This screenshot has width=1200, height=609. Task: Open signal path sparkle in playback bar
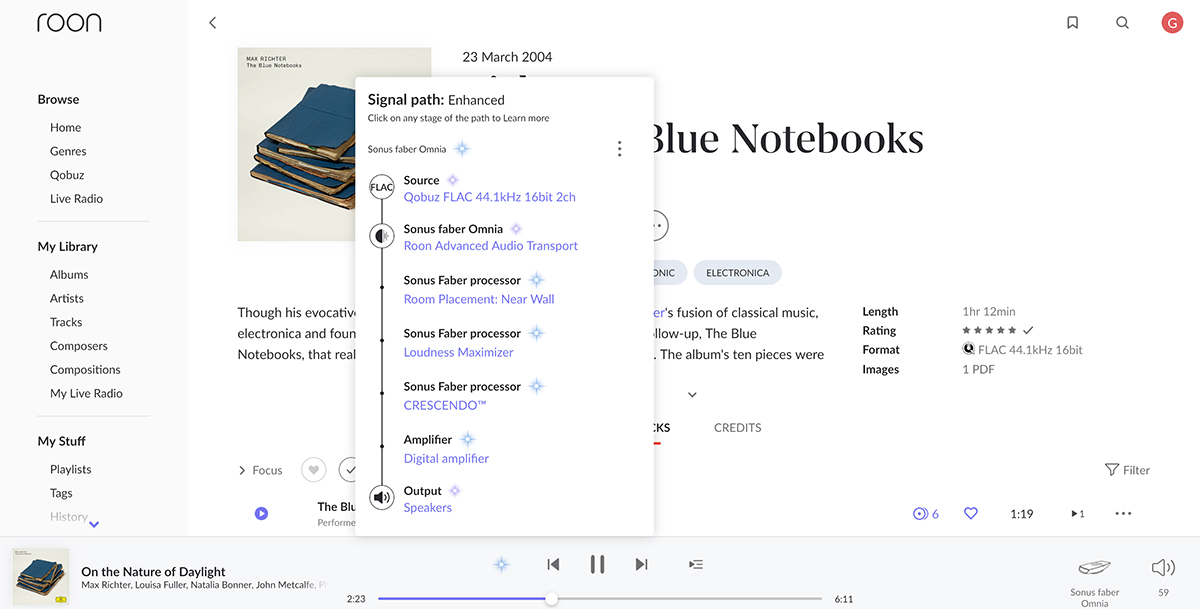coord(502,564)
